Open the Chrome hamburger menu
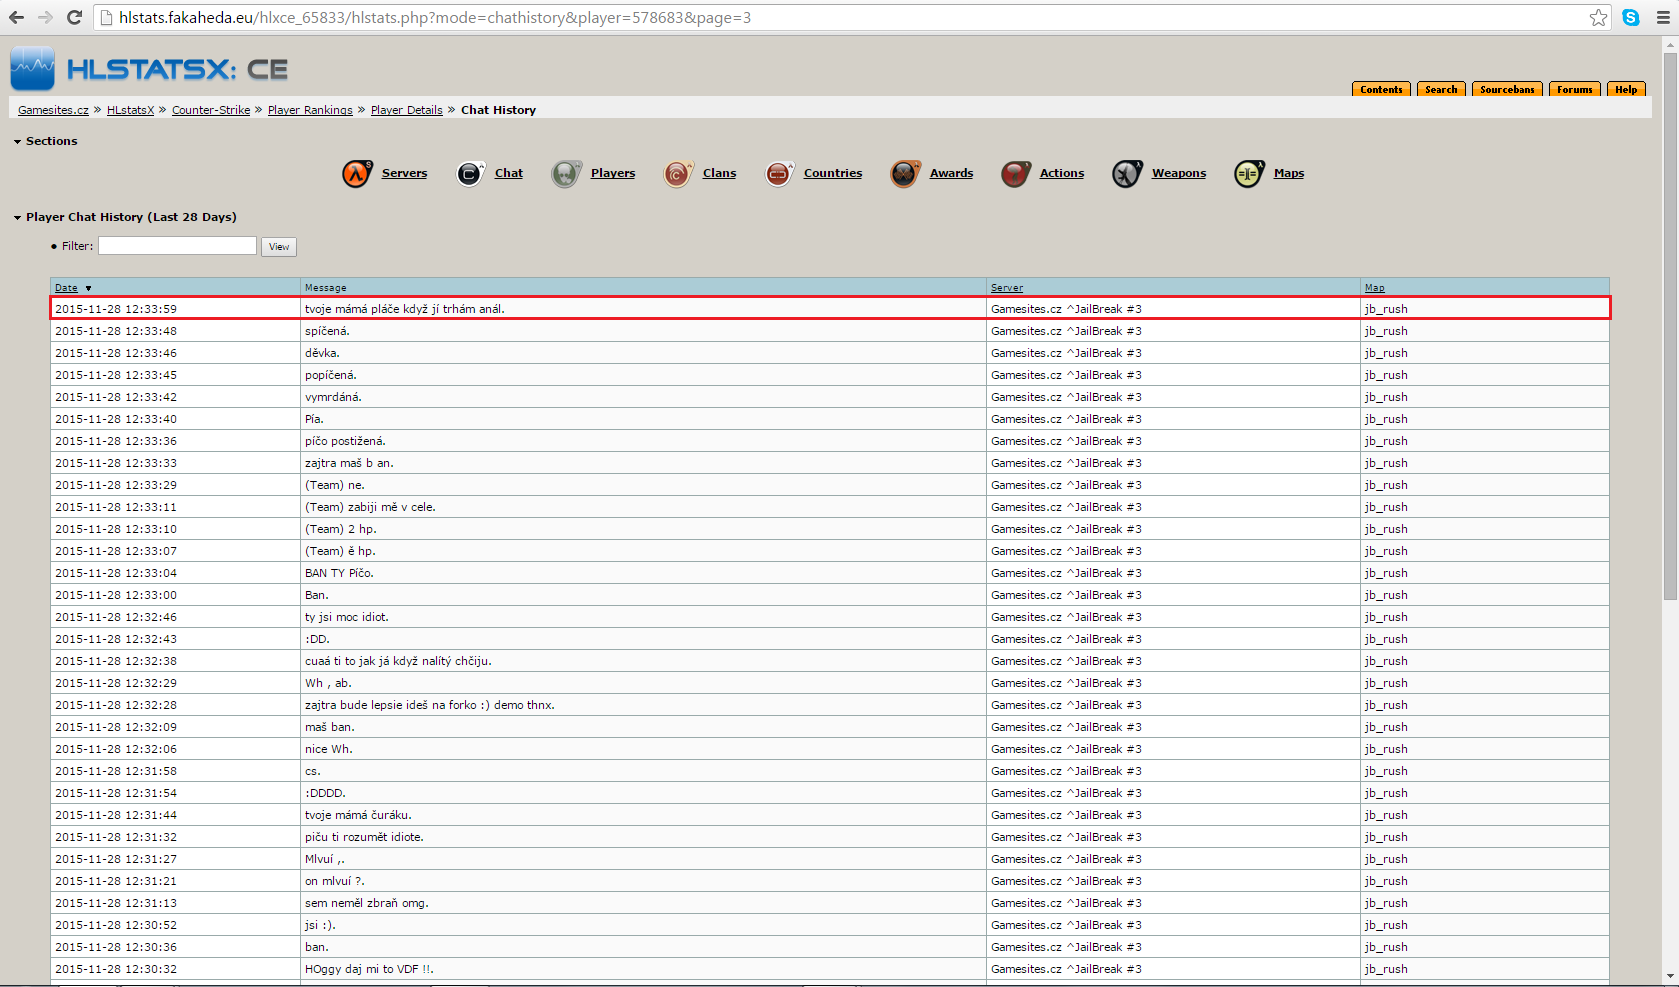 pos(1663,17)
